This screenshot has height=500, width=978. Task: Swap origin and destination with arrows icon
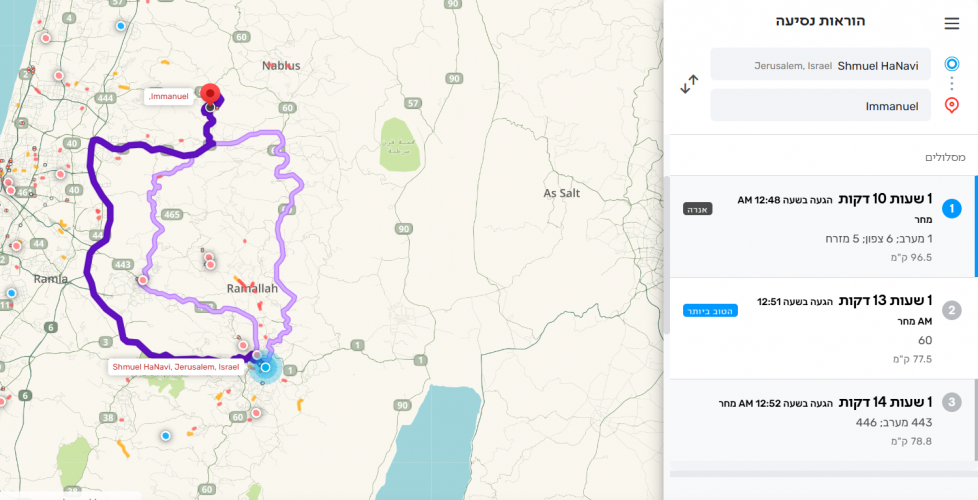pos(689,85)
